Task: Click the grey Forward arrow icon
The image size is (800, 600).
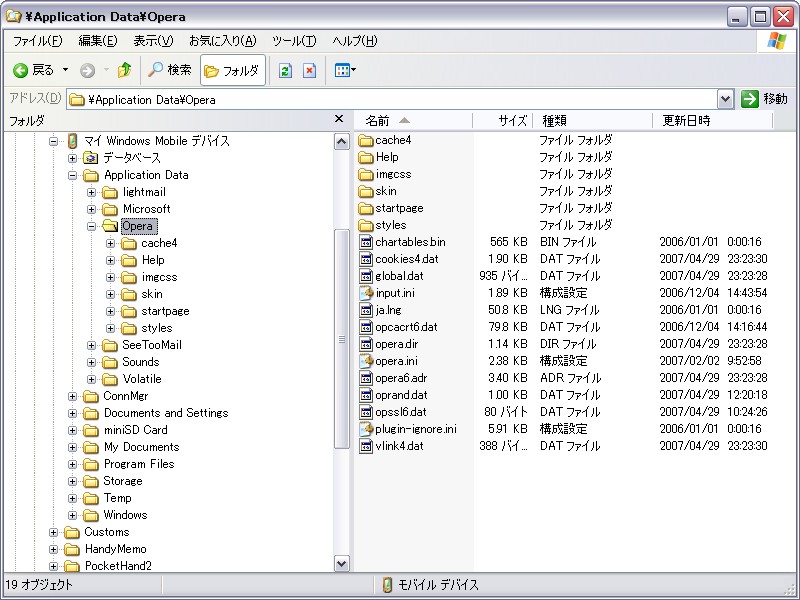Action: (87, 70)
